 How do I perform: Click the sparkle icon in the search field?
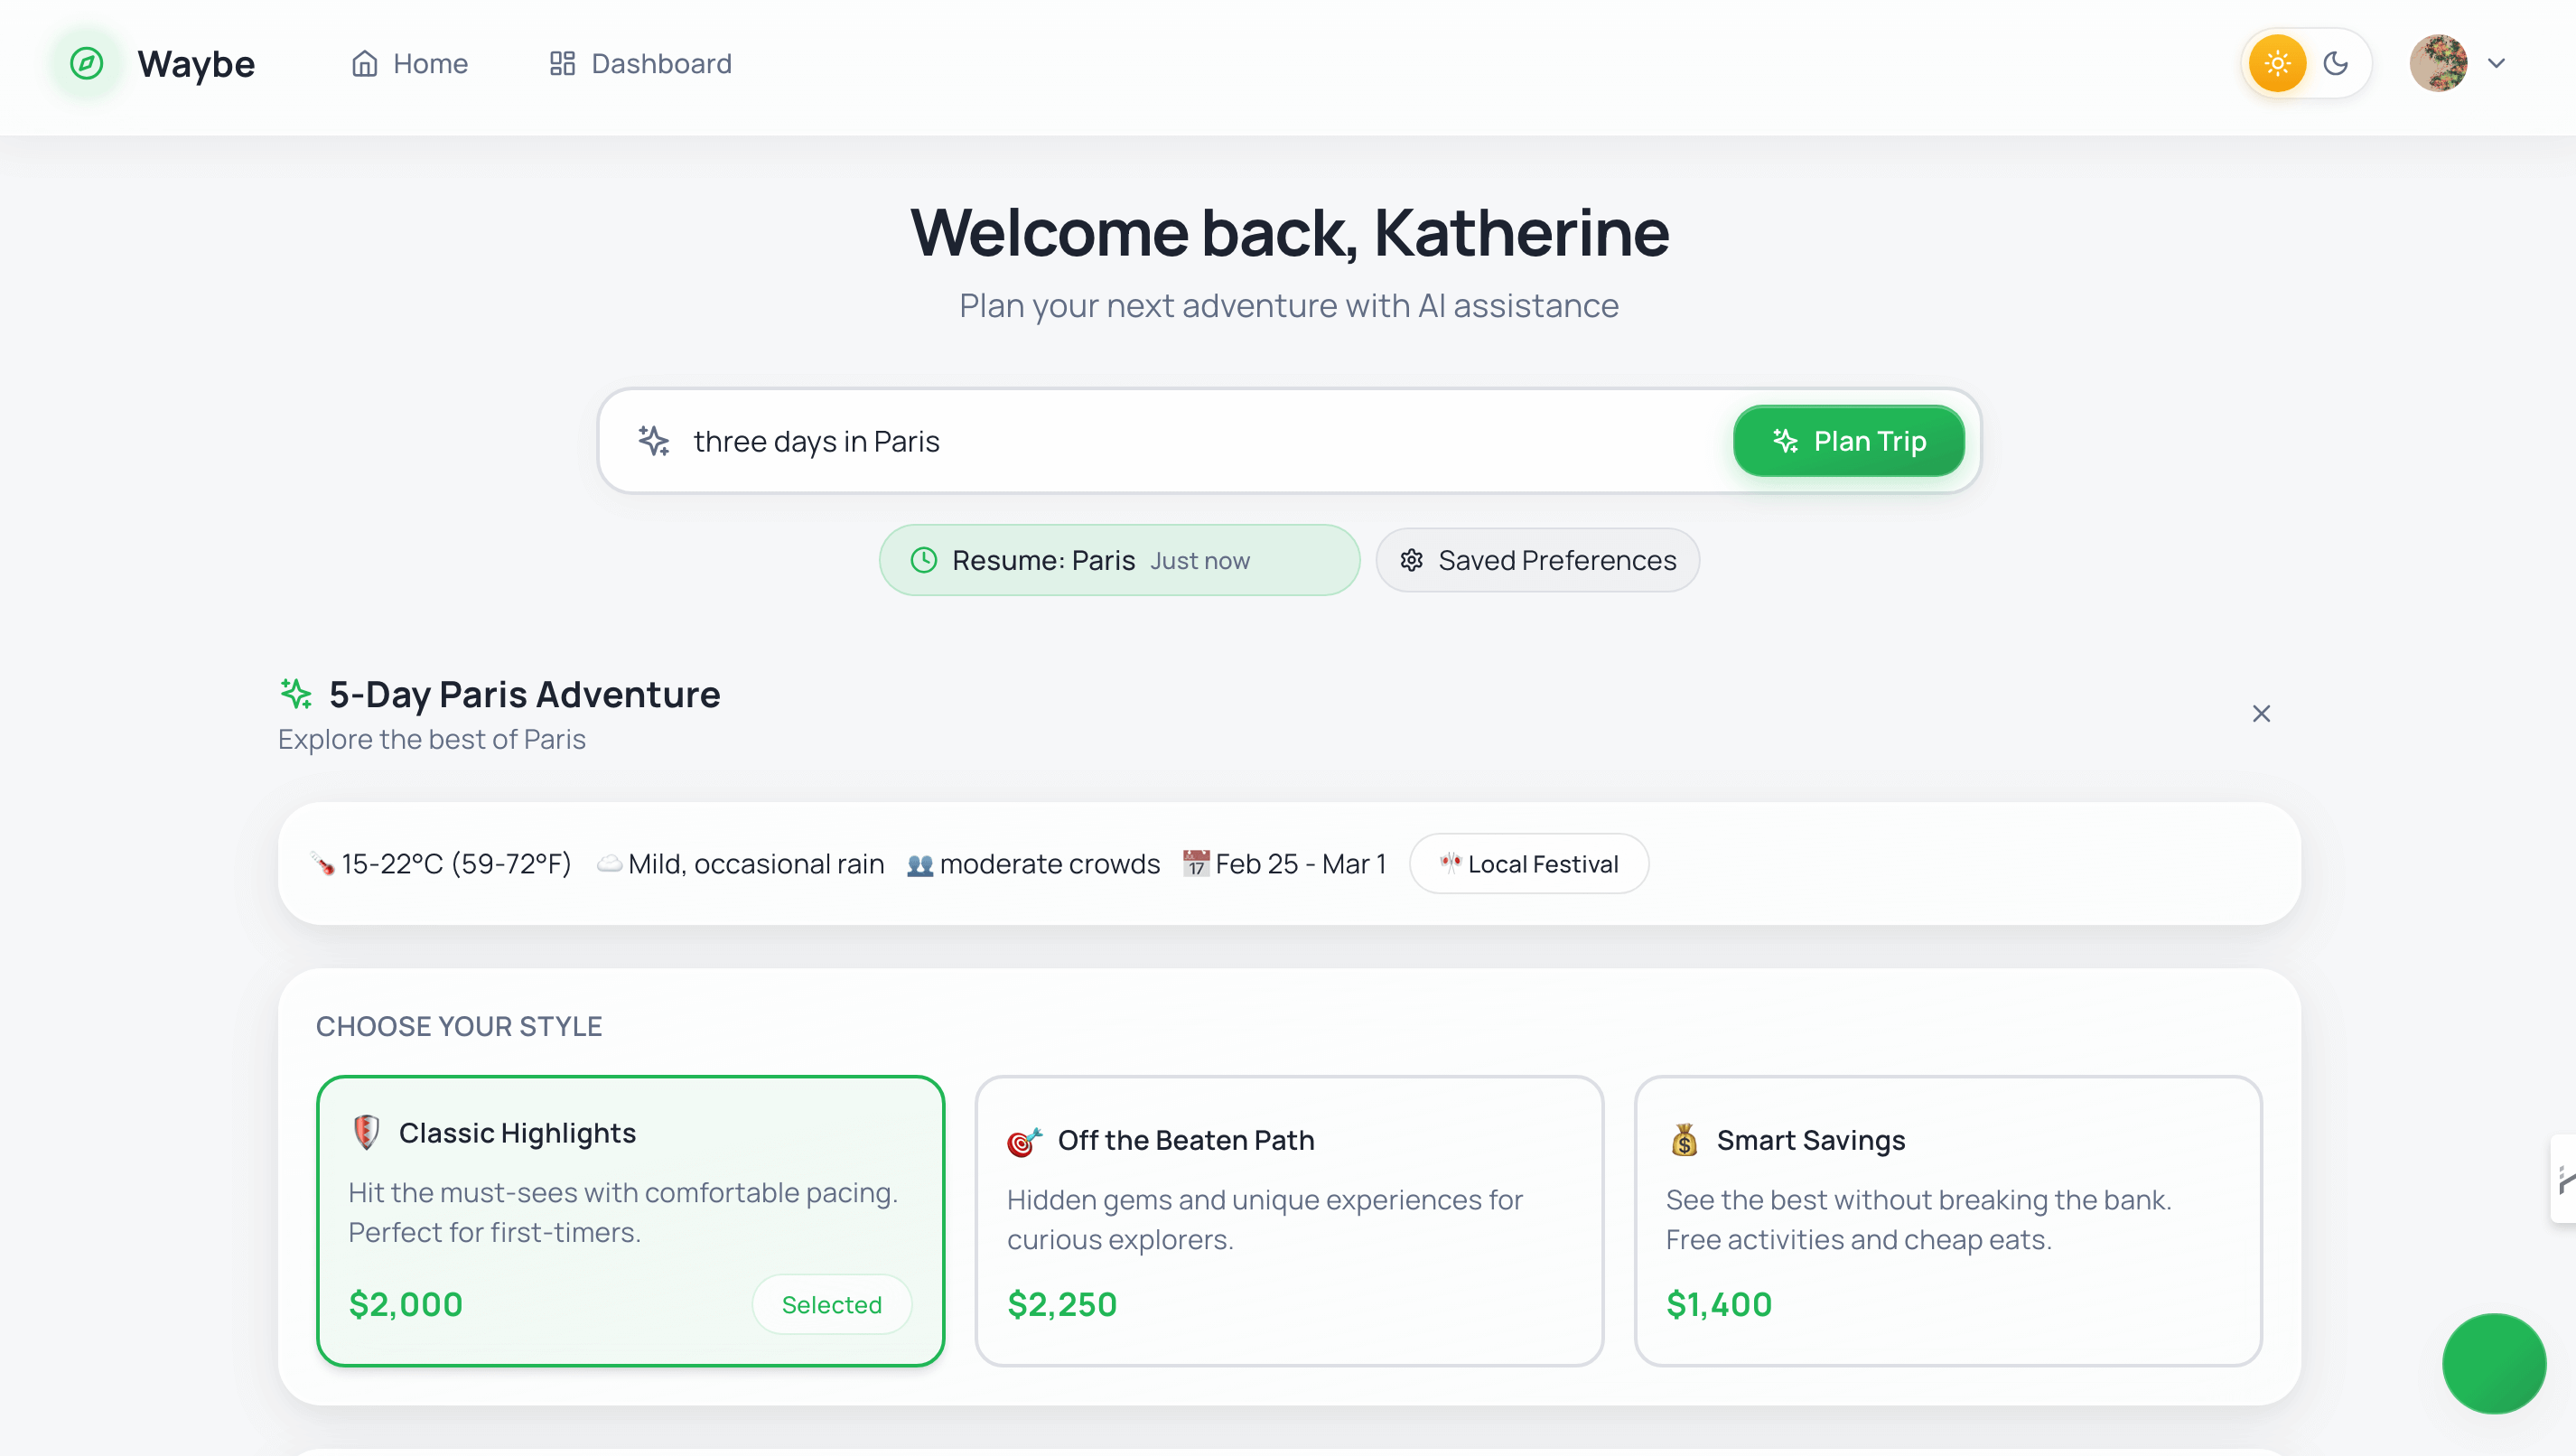click(x=654, y=441)
